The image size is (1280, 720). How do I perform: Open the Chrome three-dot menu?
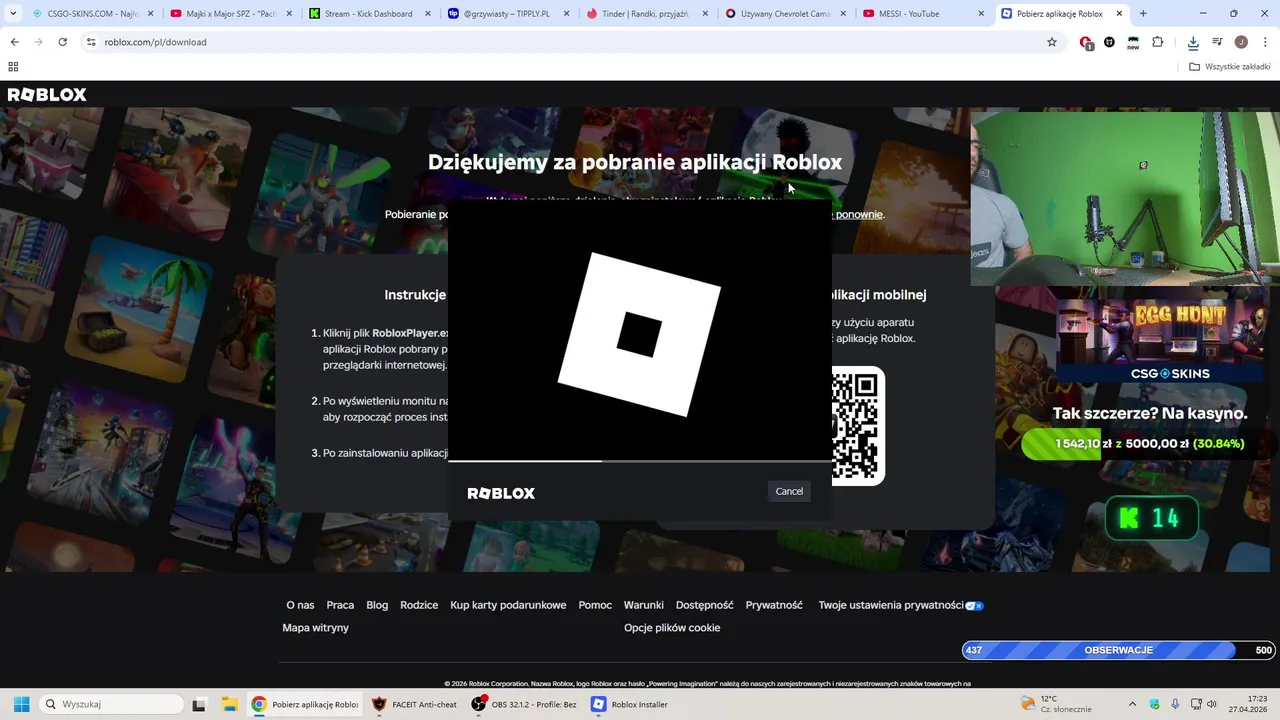[1266, 42]
